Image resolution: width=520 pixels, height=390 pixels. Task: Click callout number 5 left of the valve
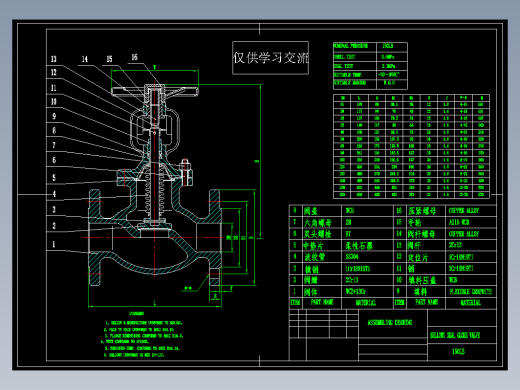tap(54, 178)
